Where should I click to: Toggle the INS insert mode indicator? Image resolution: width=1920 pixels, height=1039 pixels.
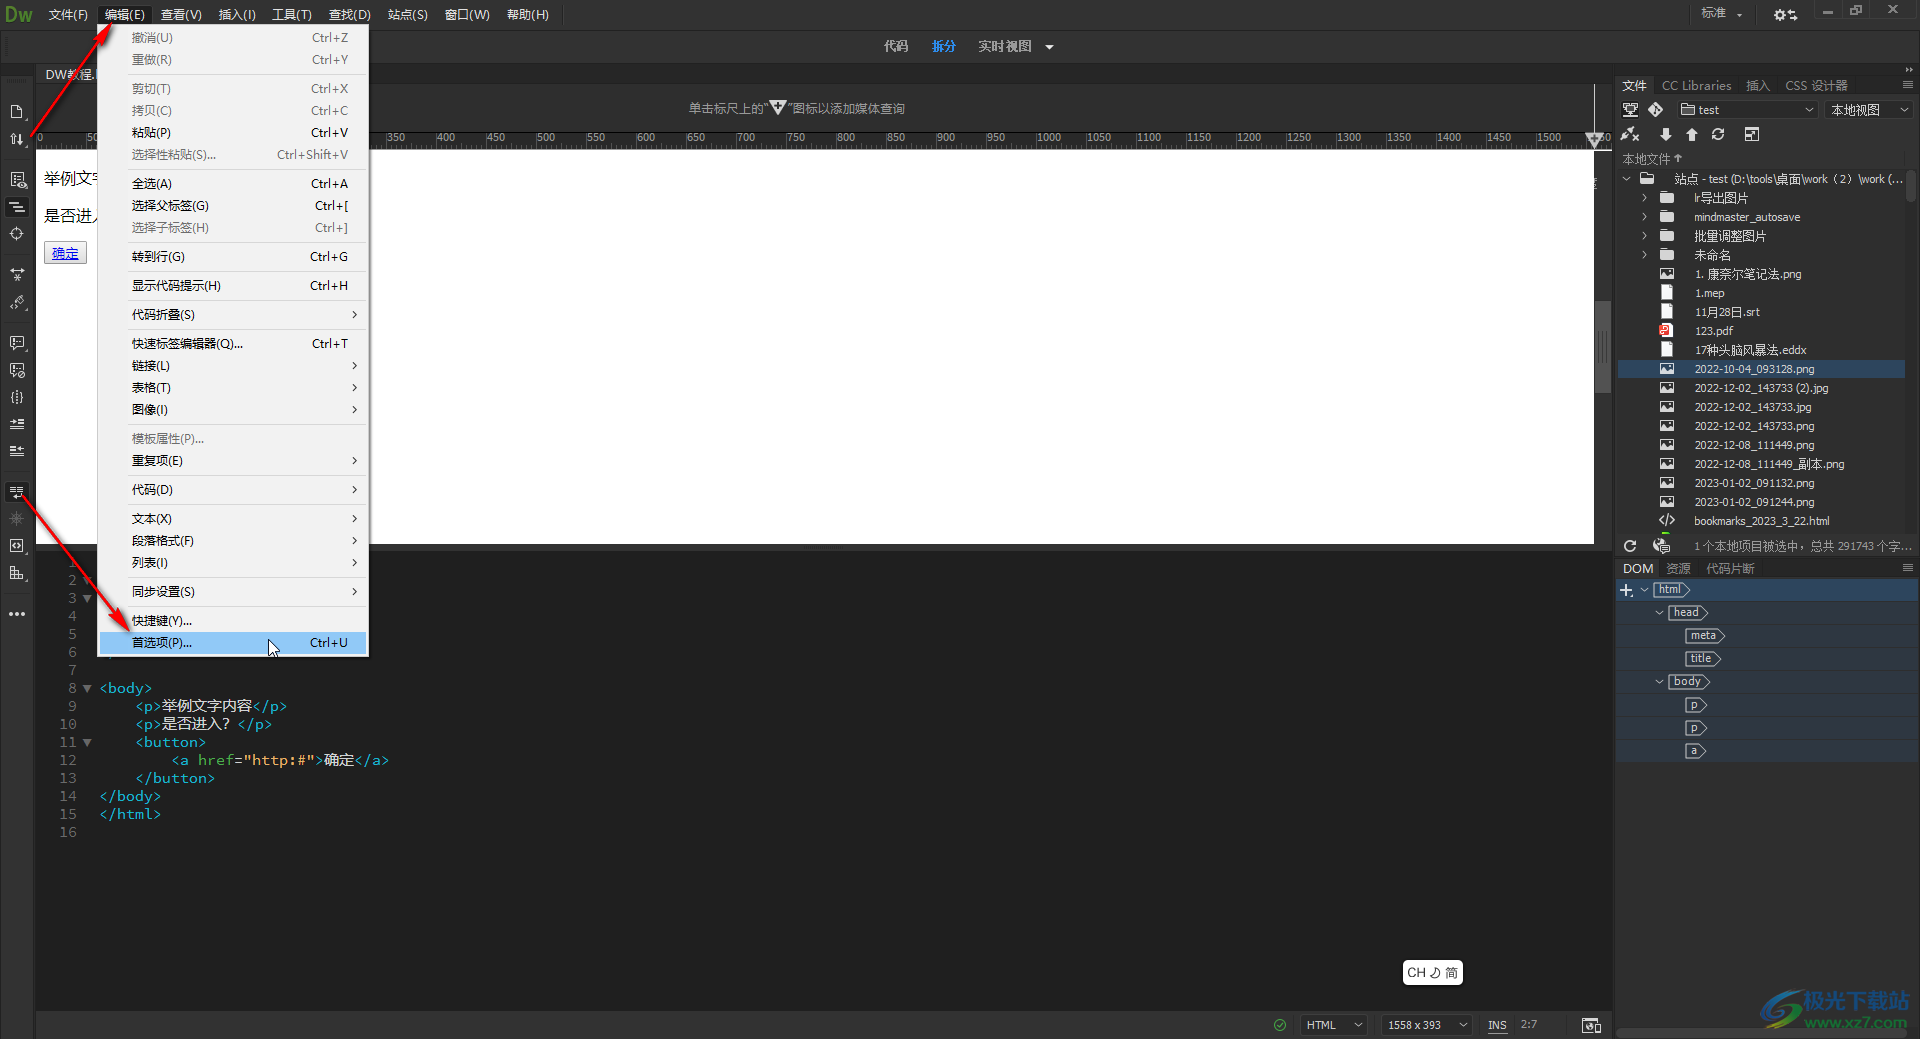click(1497, 1025)
